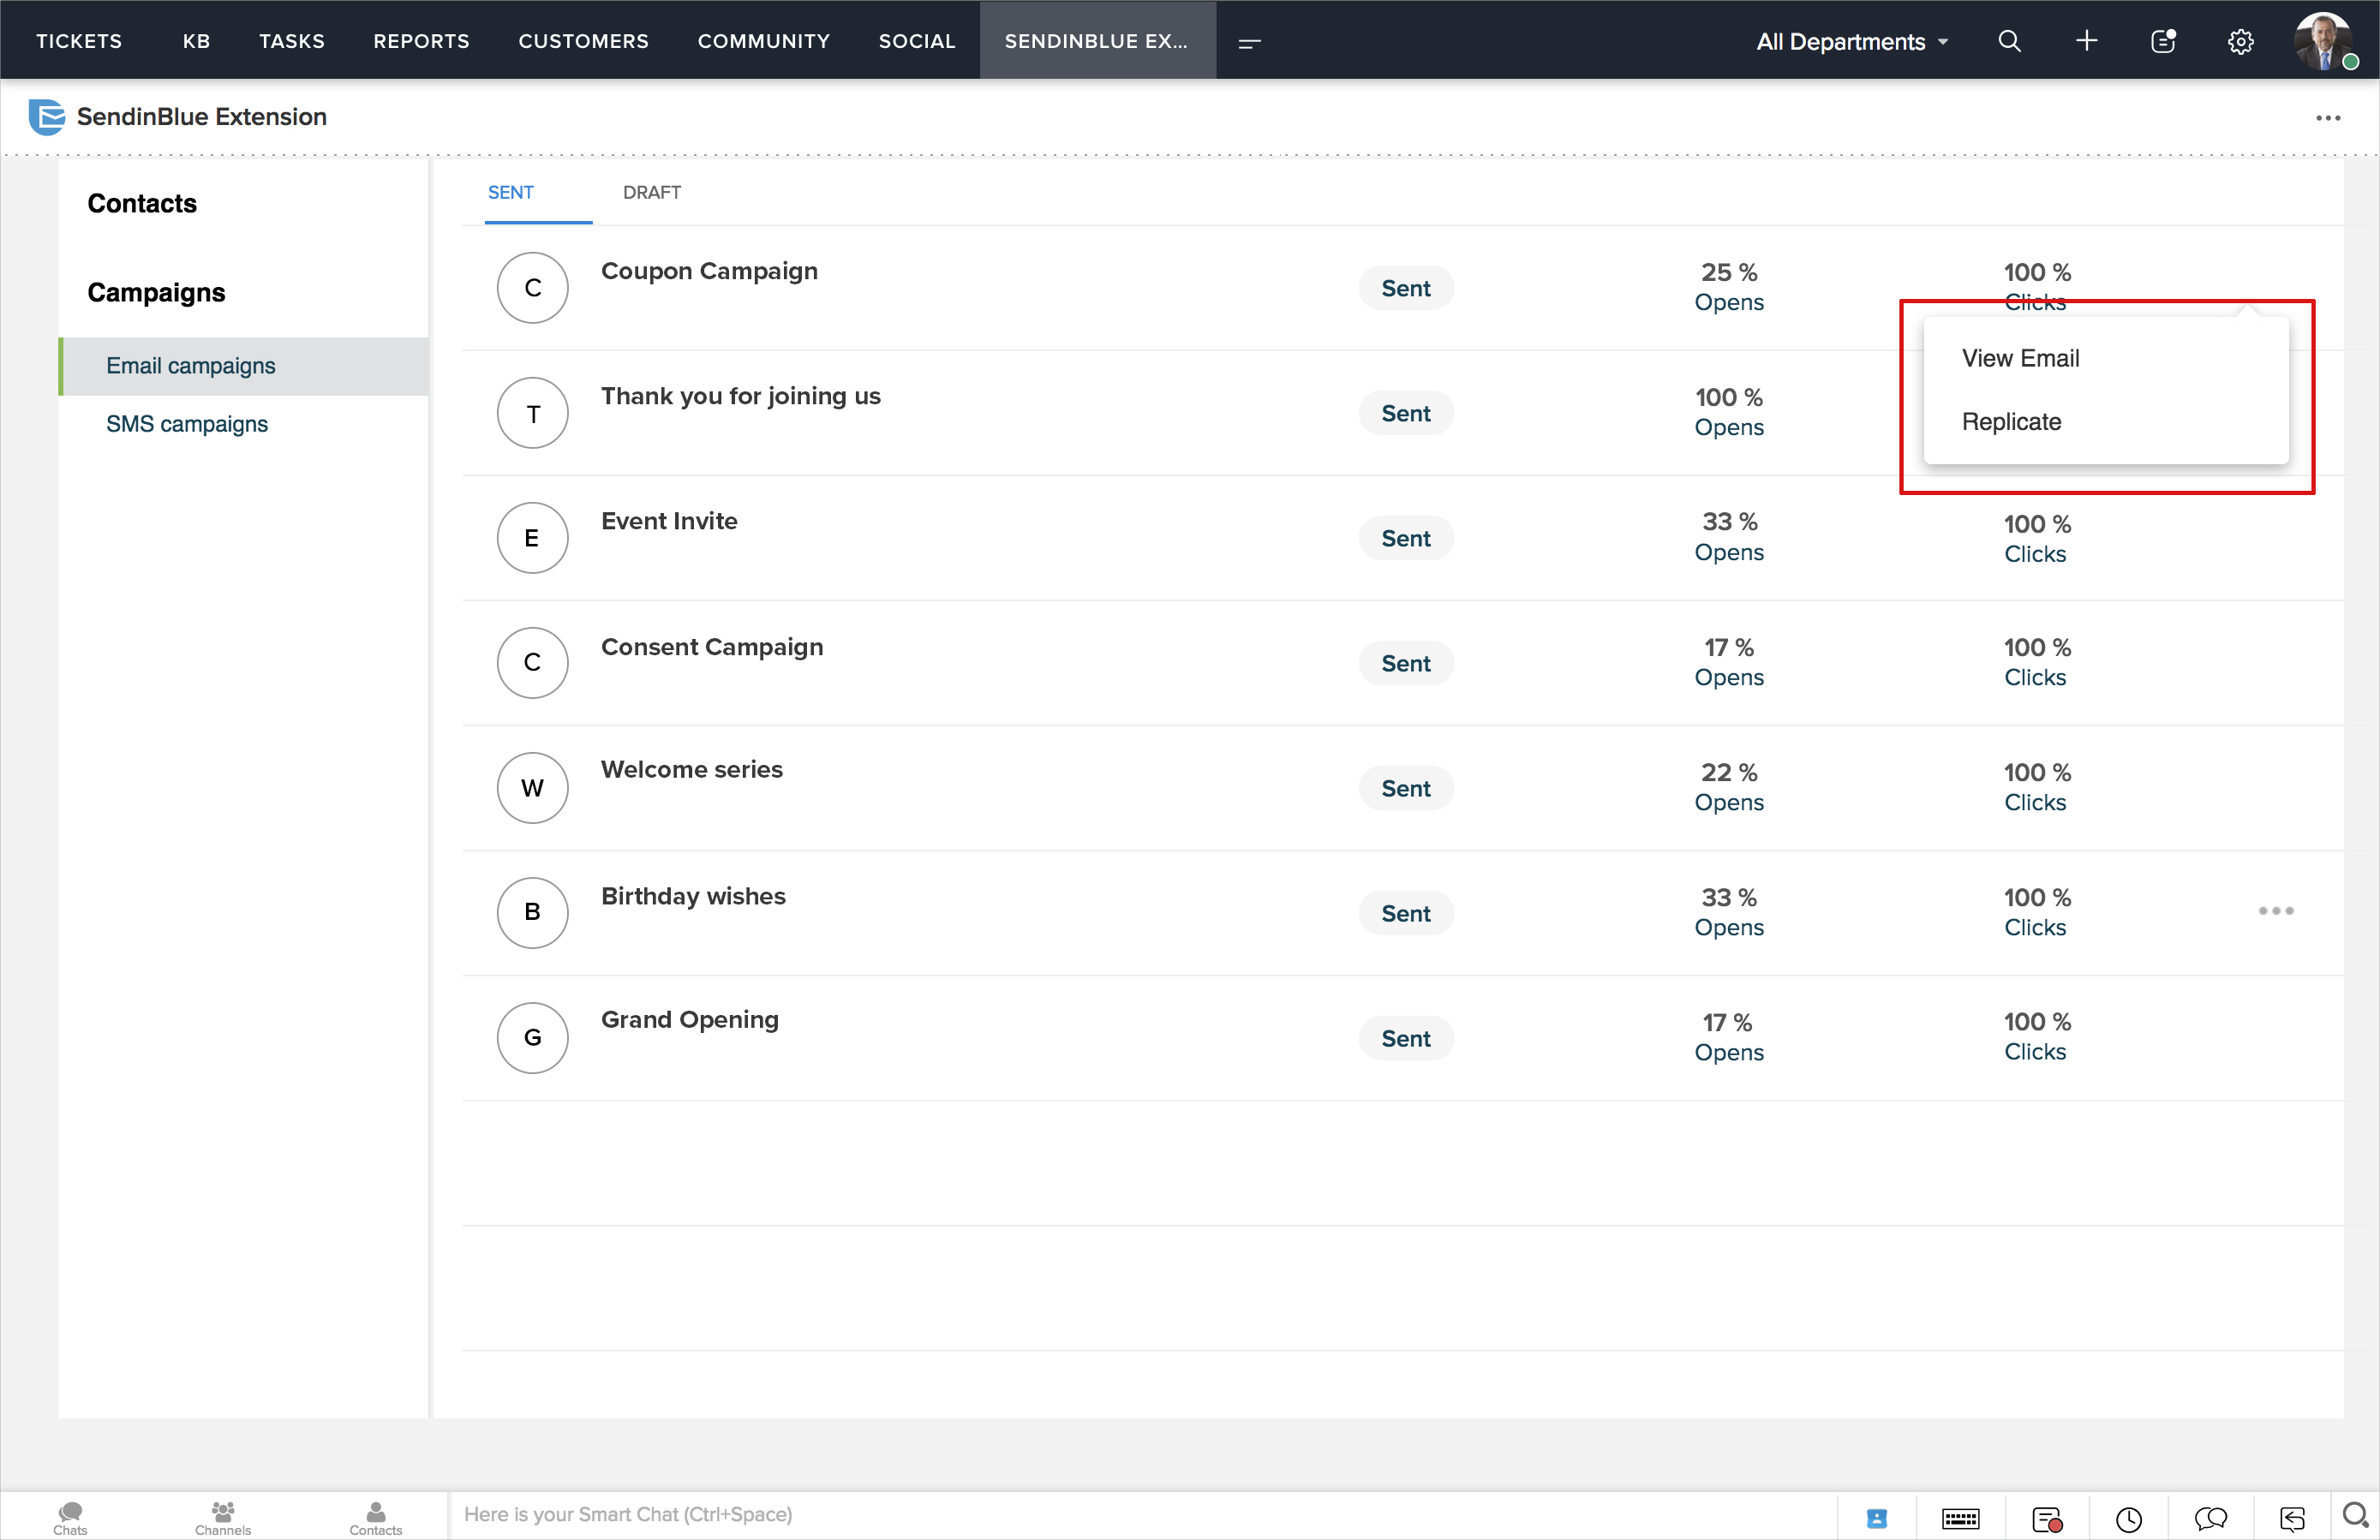Click the search magnifier in top navigation
This screenshot has width=2380, height=1540.
click(x=2009, y=41)
